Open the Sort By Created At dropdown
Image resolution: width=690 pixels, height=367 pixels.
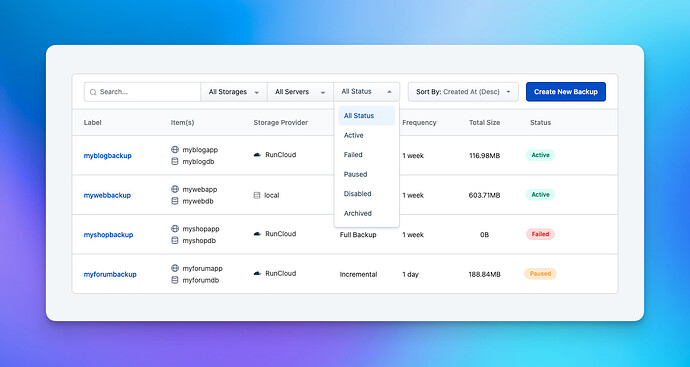pyautogui.click(x=463, y=92)
